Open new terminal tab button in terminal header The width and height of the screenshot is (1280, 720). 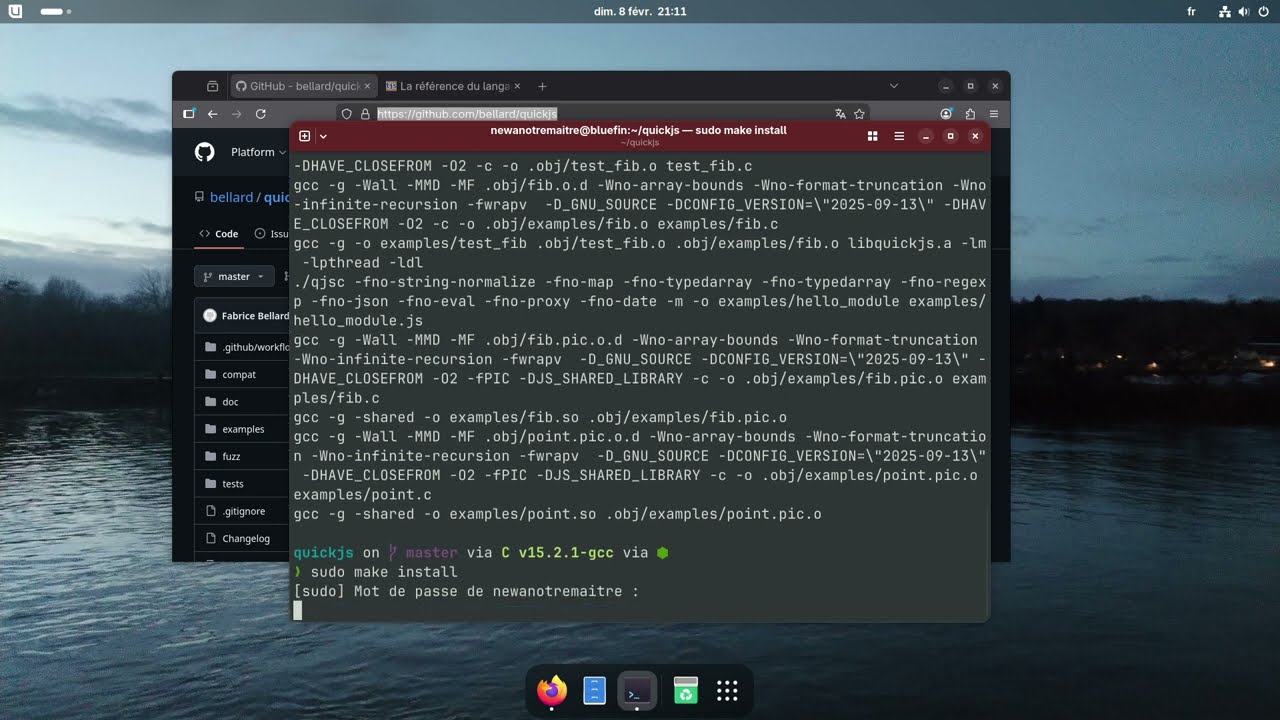pos(305,136)
